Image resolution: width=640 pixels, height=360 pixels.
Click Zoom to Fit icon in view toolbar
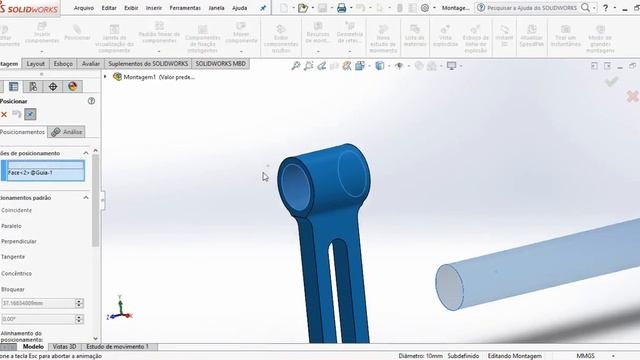(x=296, y=66)
